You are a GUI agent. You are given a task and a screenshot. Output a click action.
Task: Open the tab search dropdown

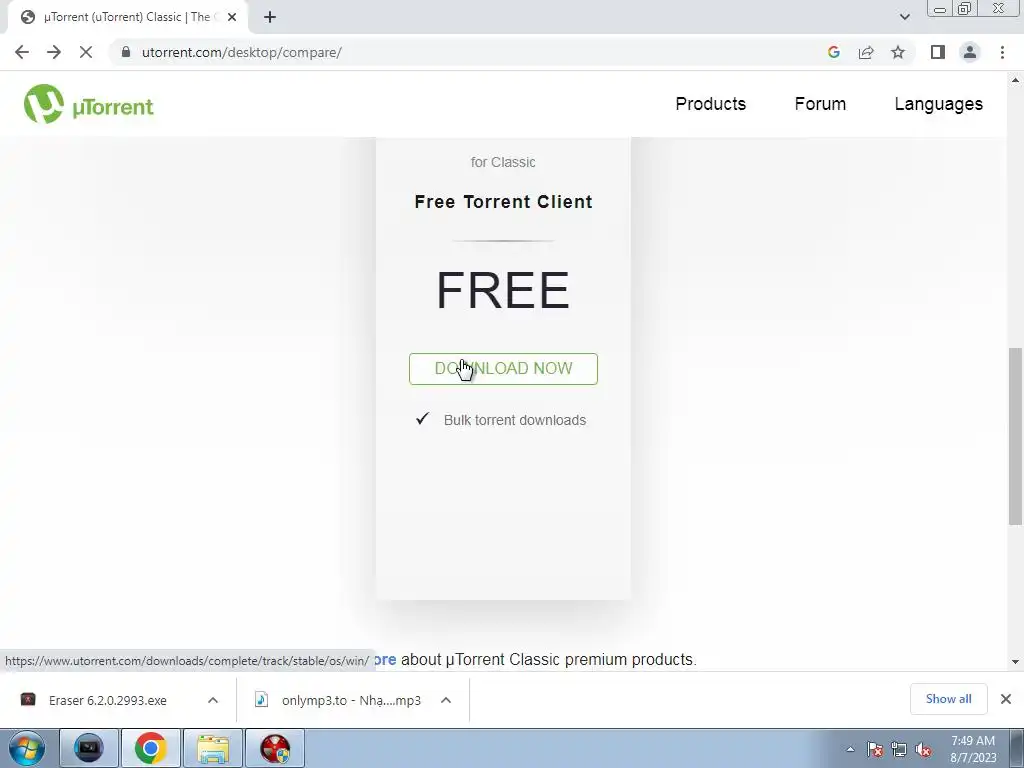pos(904,17)
